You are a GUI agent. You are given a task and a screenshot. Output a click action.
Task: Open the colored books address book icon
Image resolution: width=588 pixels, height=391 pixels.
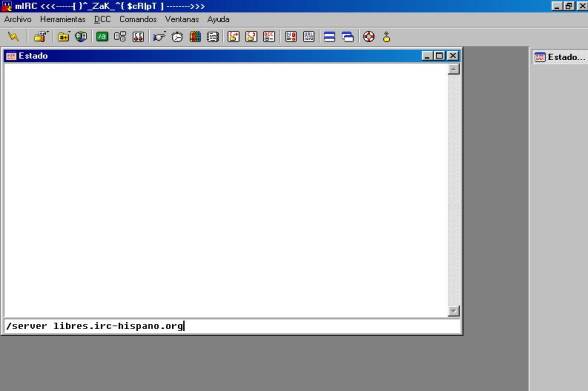click(x=195, y=37)
